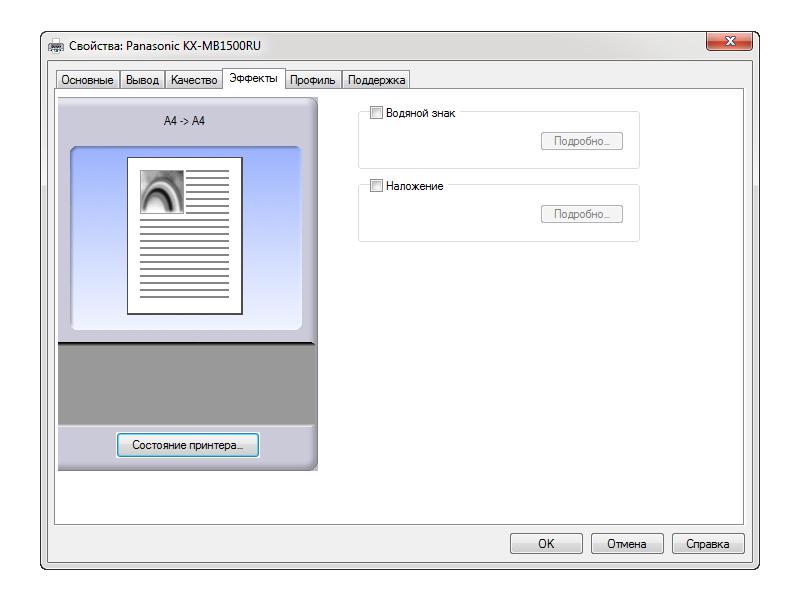Click Подробно button under Наложение
800x600 pixels.
(582, 214)
